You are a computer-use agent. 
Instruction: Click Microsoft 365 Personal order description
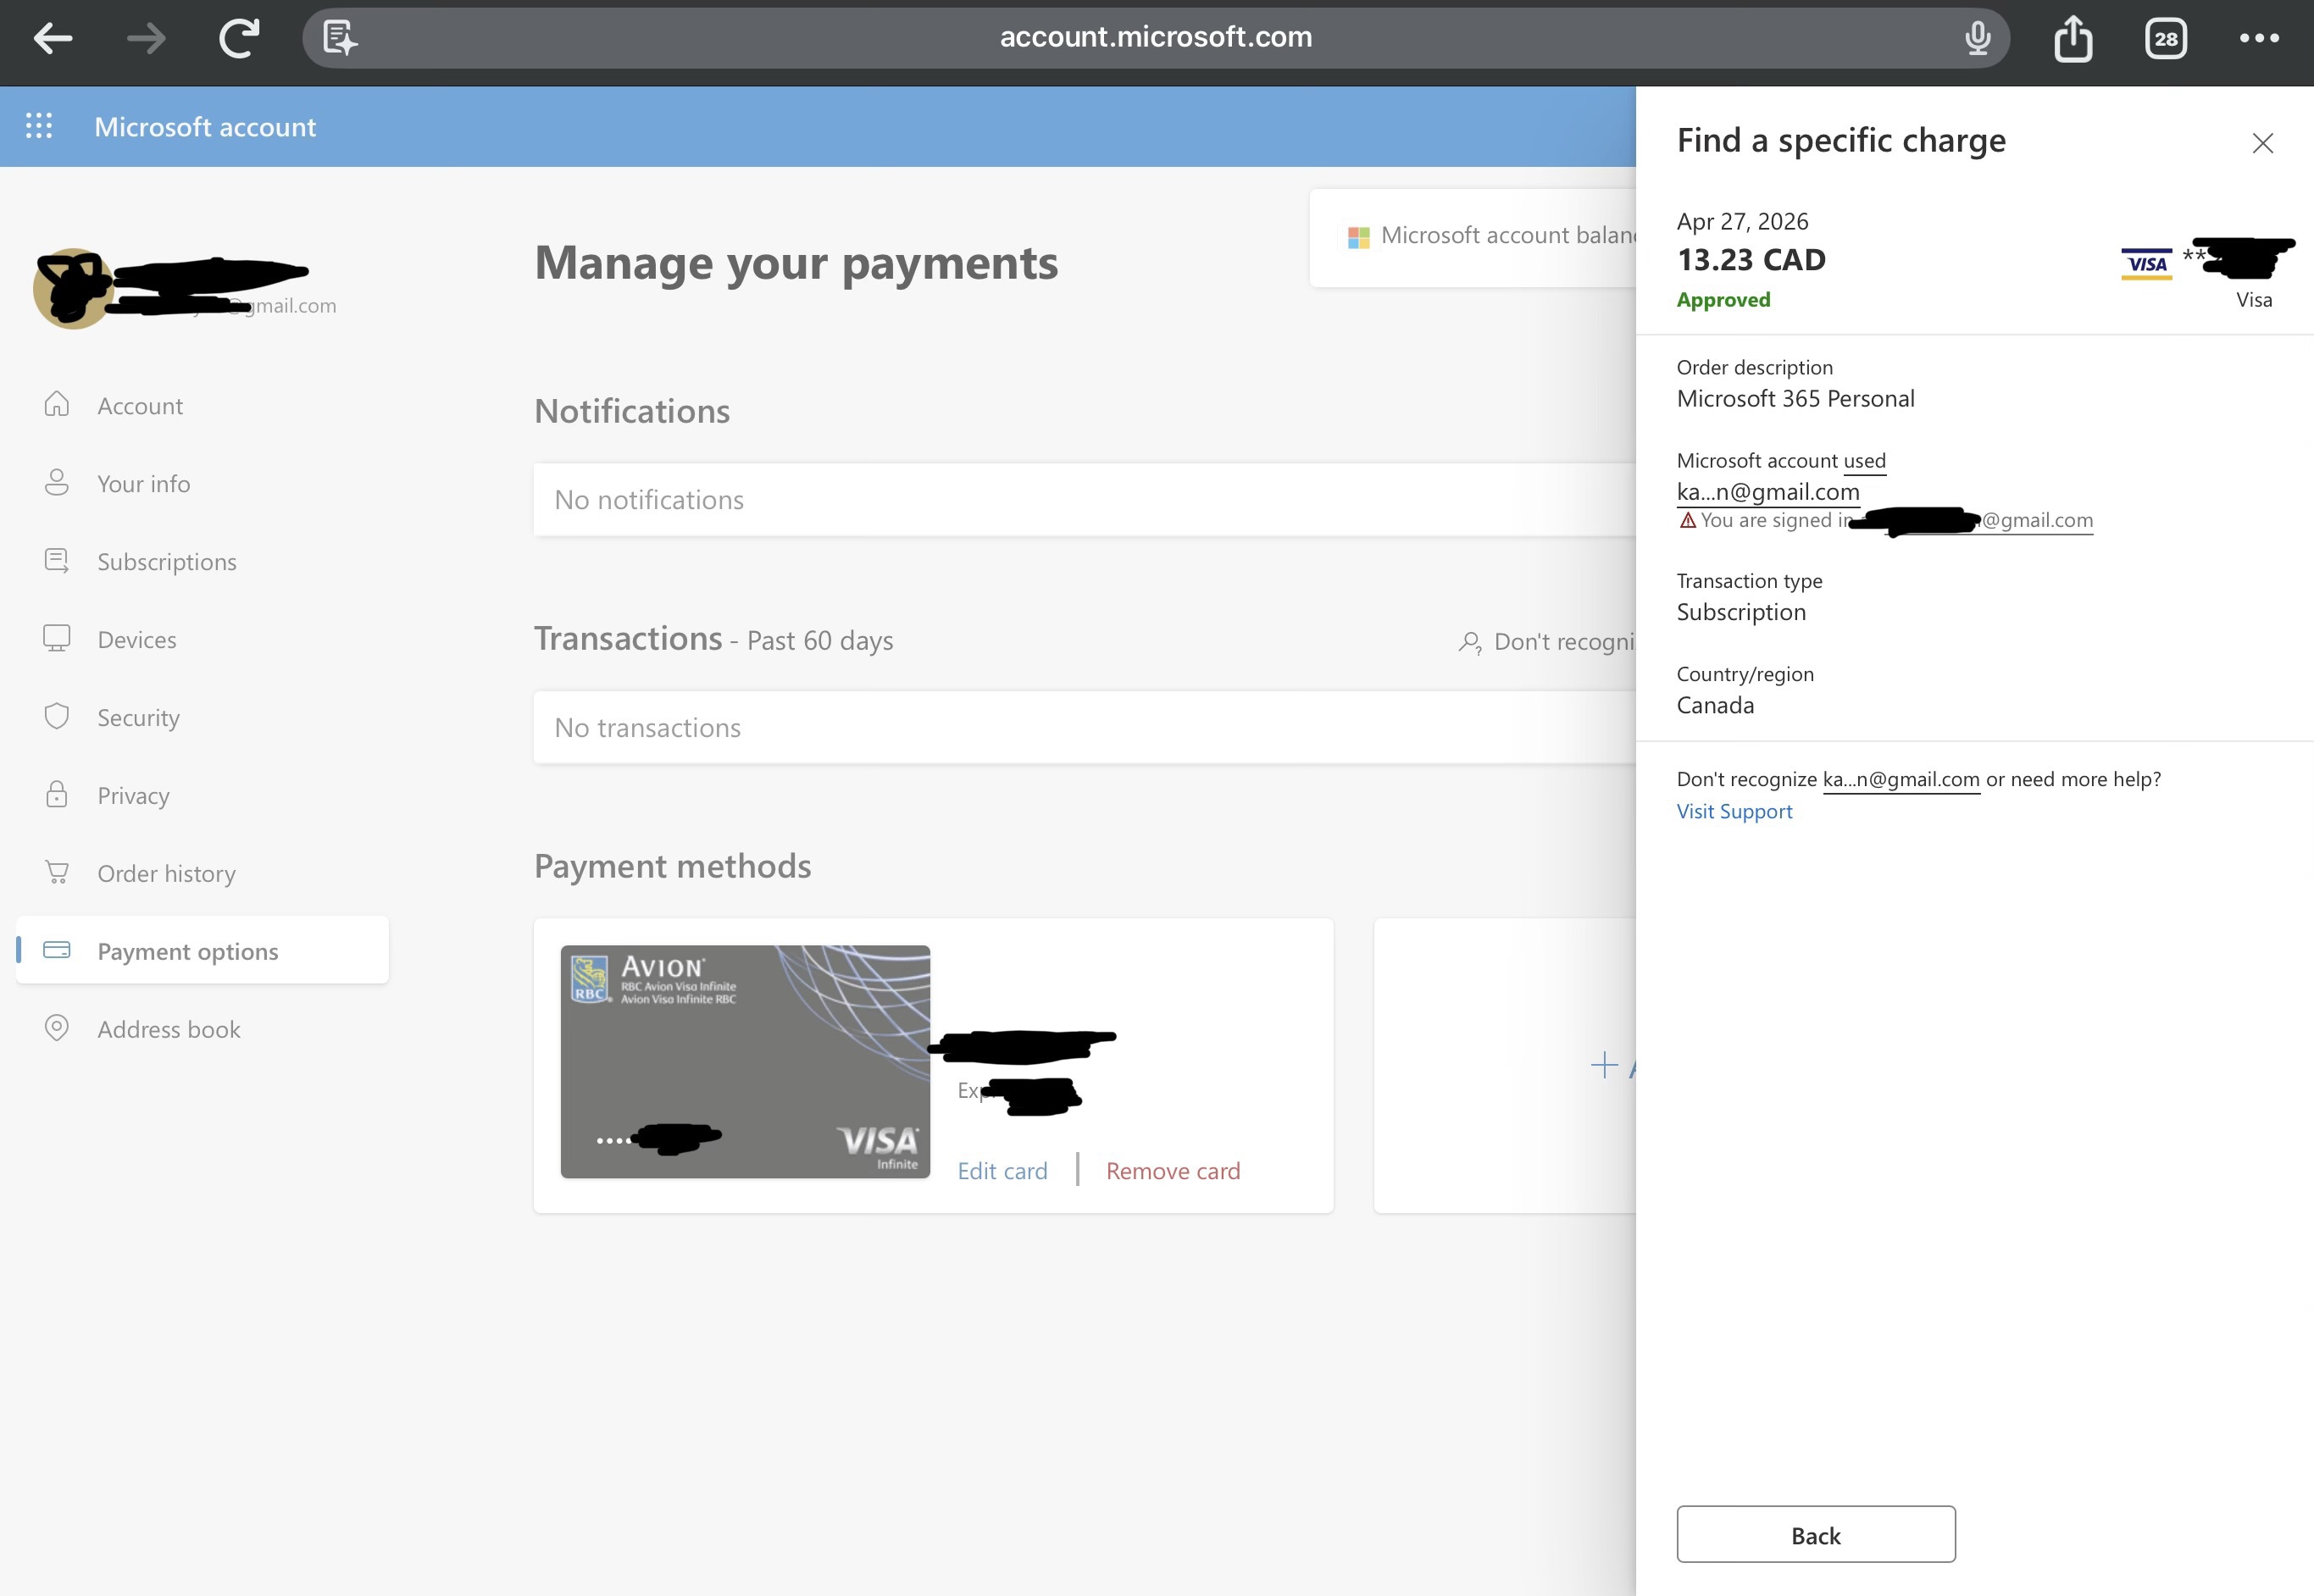[x=1796, y=399]
